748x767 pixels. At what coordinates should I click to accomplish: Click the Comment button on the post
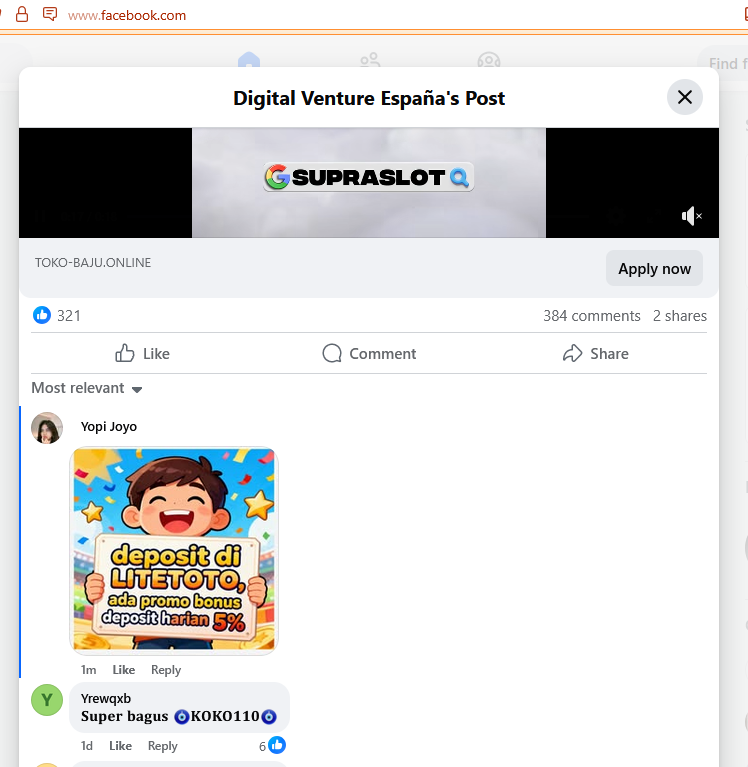[x=369, y=353]
